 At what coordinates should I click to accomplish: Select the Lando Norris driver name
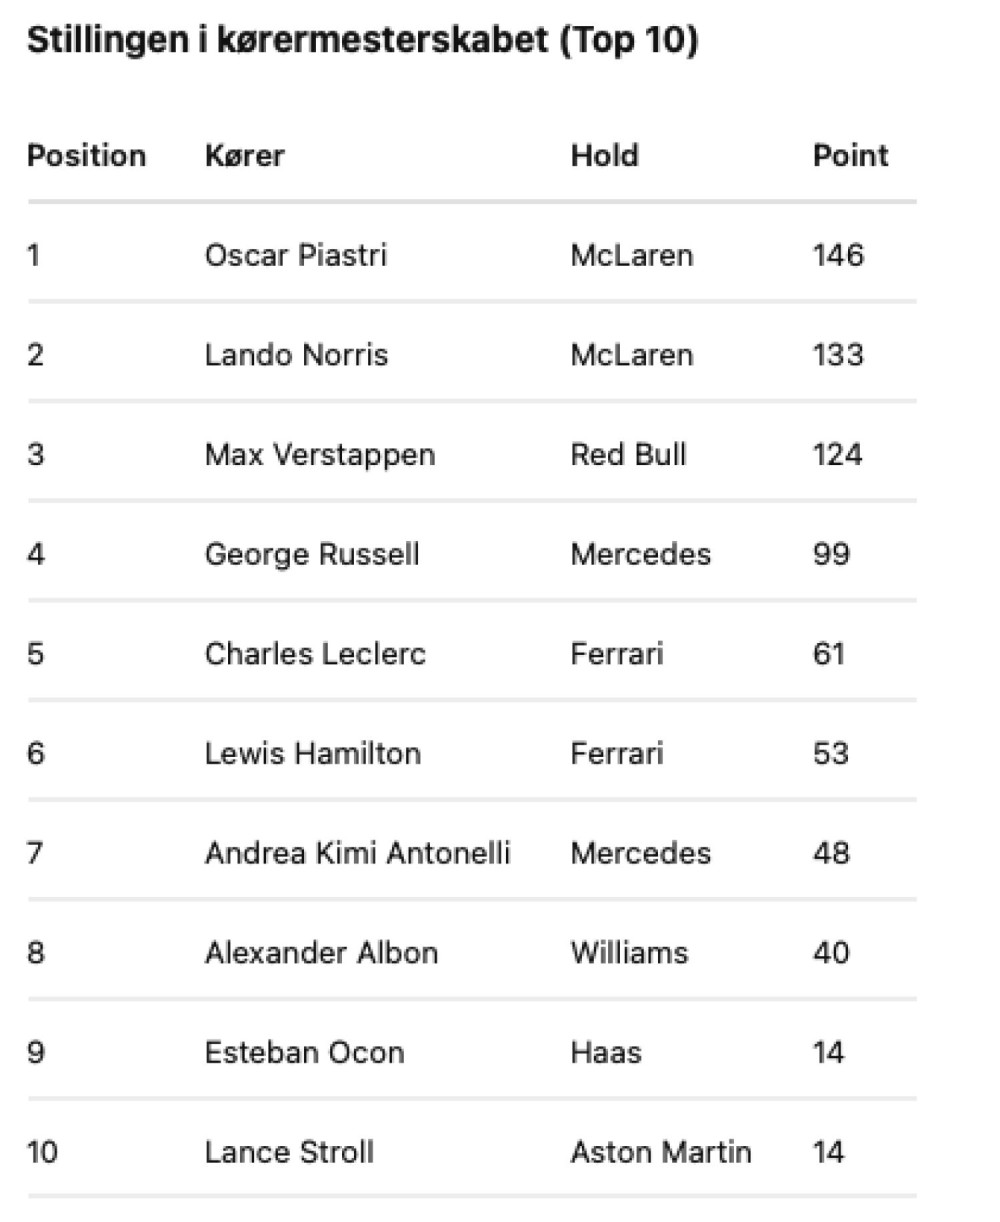point(296,355)
